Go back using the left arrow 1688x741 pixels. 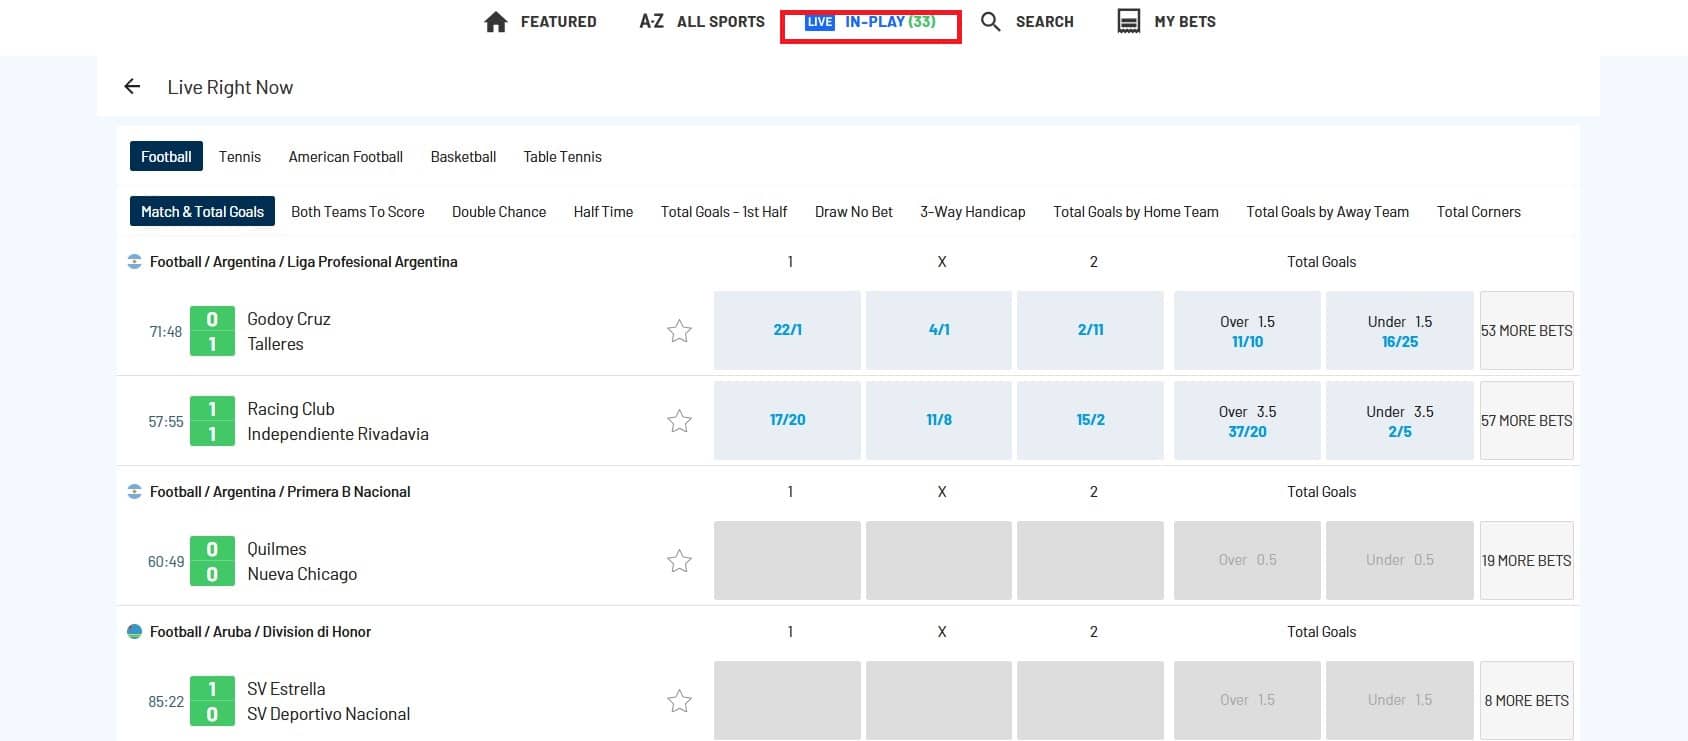132,87
